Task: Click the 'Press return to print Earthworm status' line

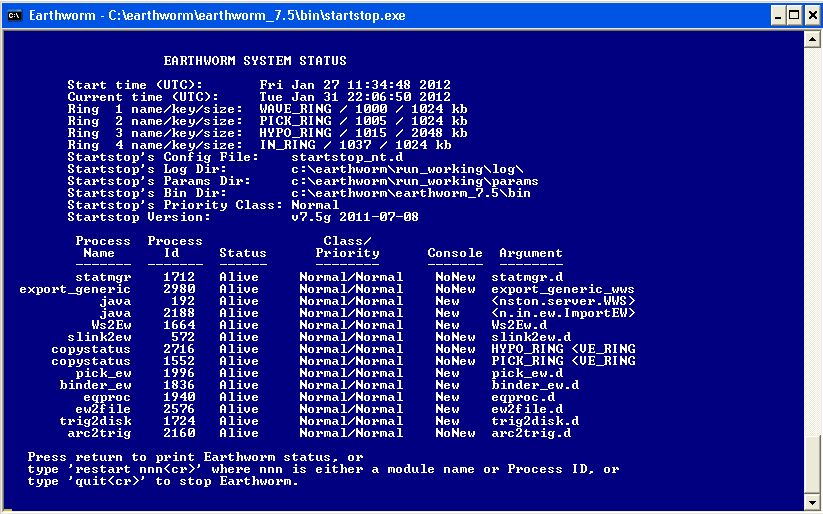Action: 195,457
